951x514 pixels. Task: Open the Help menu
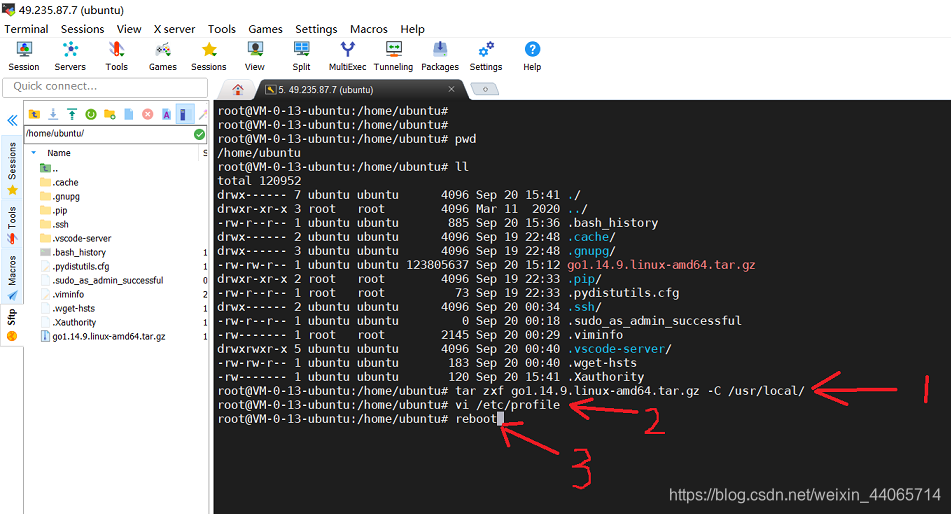click(x=412, y=29)
